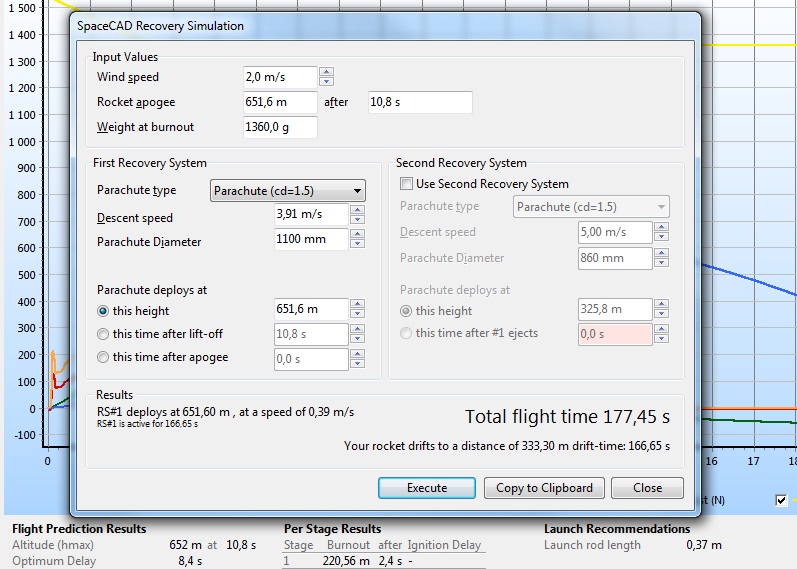Viewport: 797px width, 569px height.
Task: Click Optimum Delay value 8,4 s
Action: [x=190, y=561]
